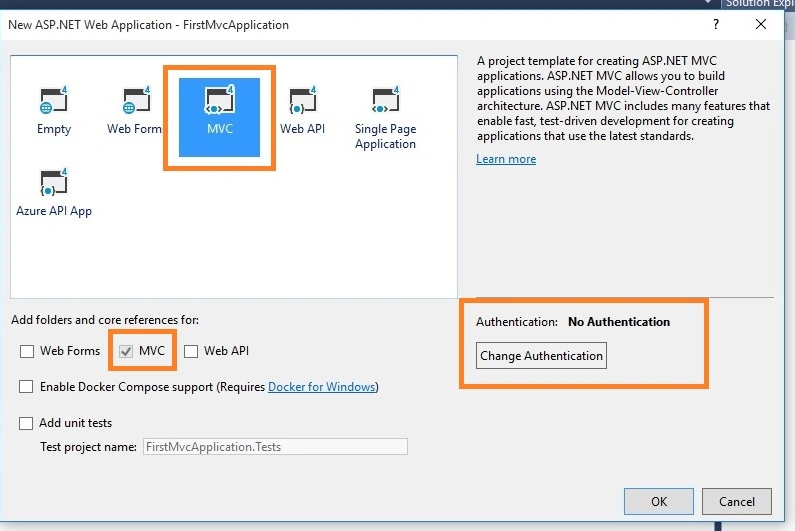Close the New ASP.NET Web Application dialog
This screenshot has width=795, height=531.
[x=761, y=24]
